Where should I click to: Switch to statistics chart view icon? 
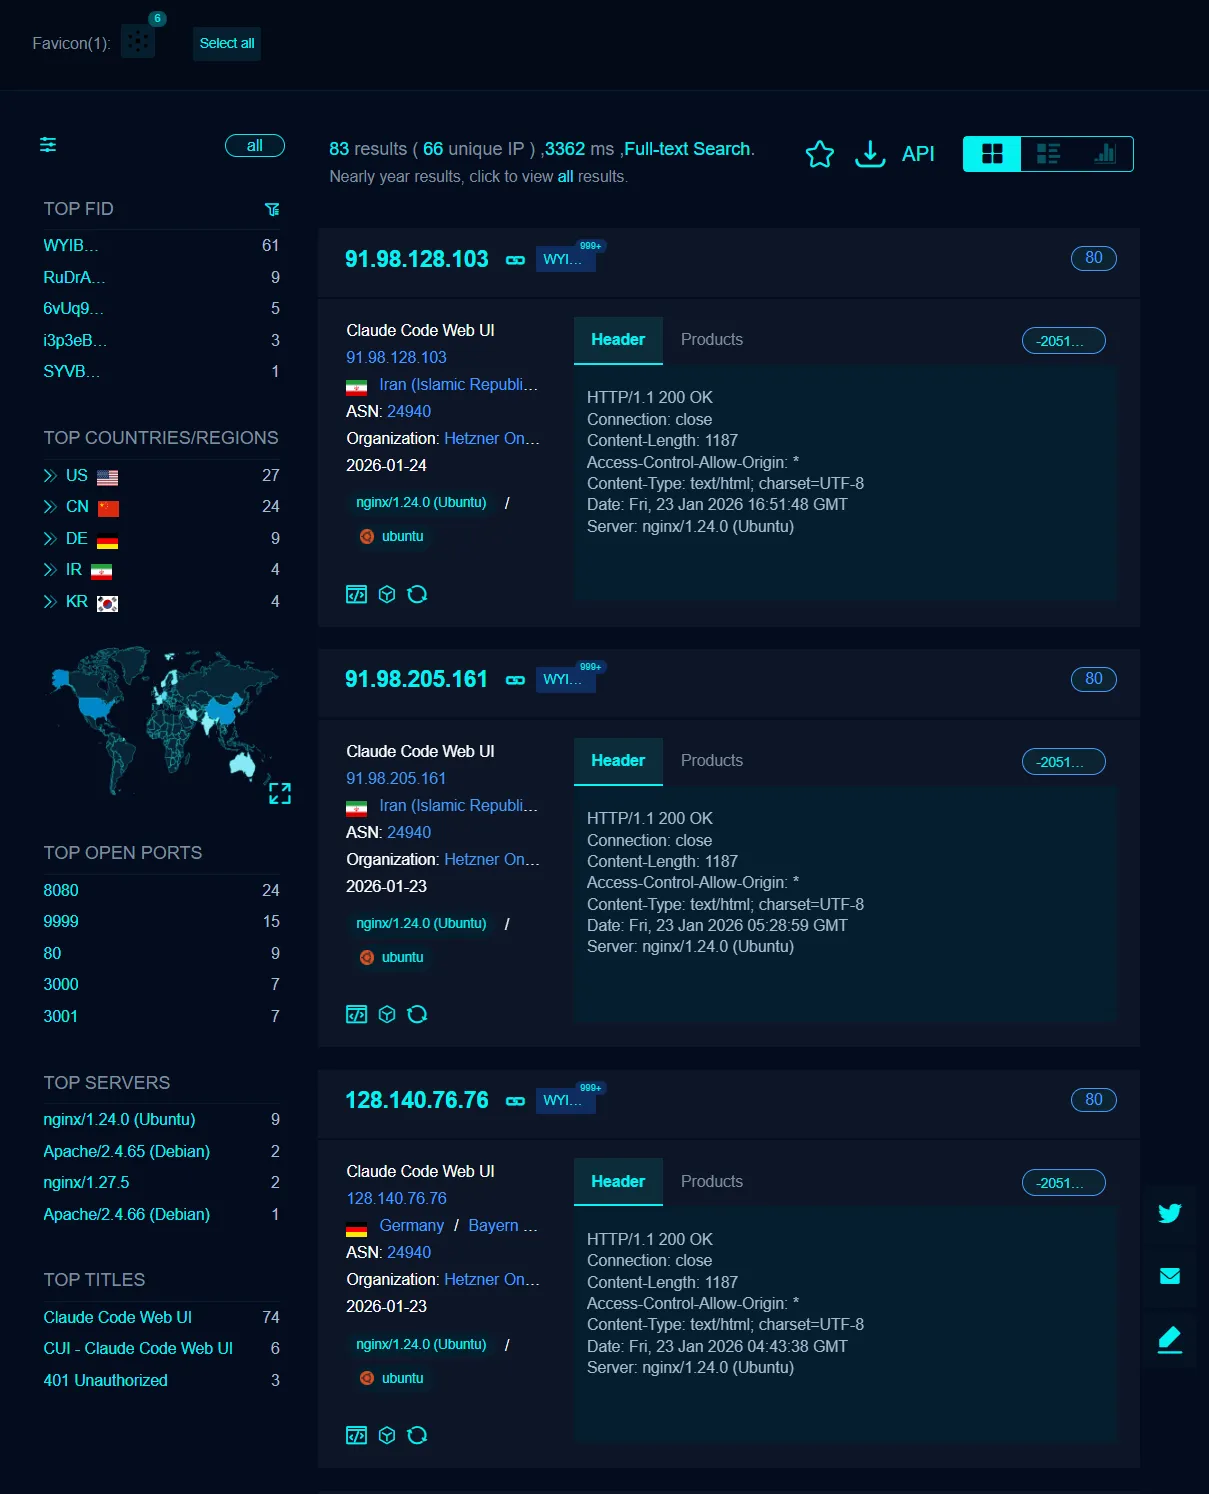pos(1104,153)
